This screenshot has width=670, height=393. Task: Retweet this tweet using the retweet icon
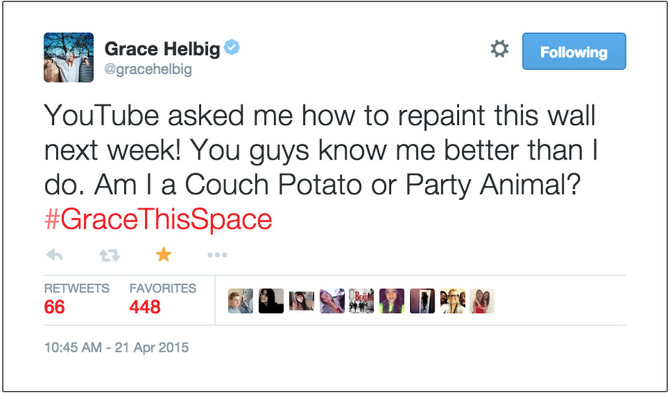109,255
